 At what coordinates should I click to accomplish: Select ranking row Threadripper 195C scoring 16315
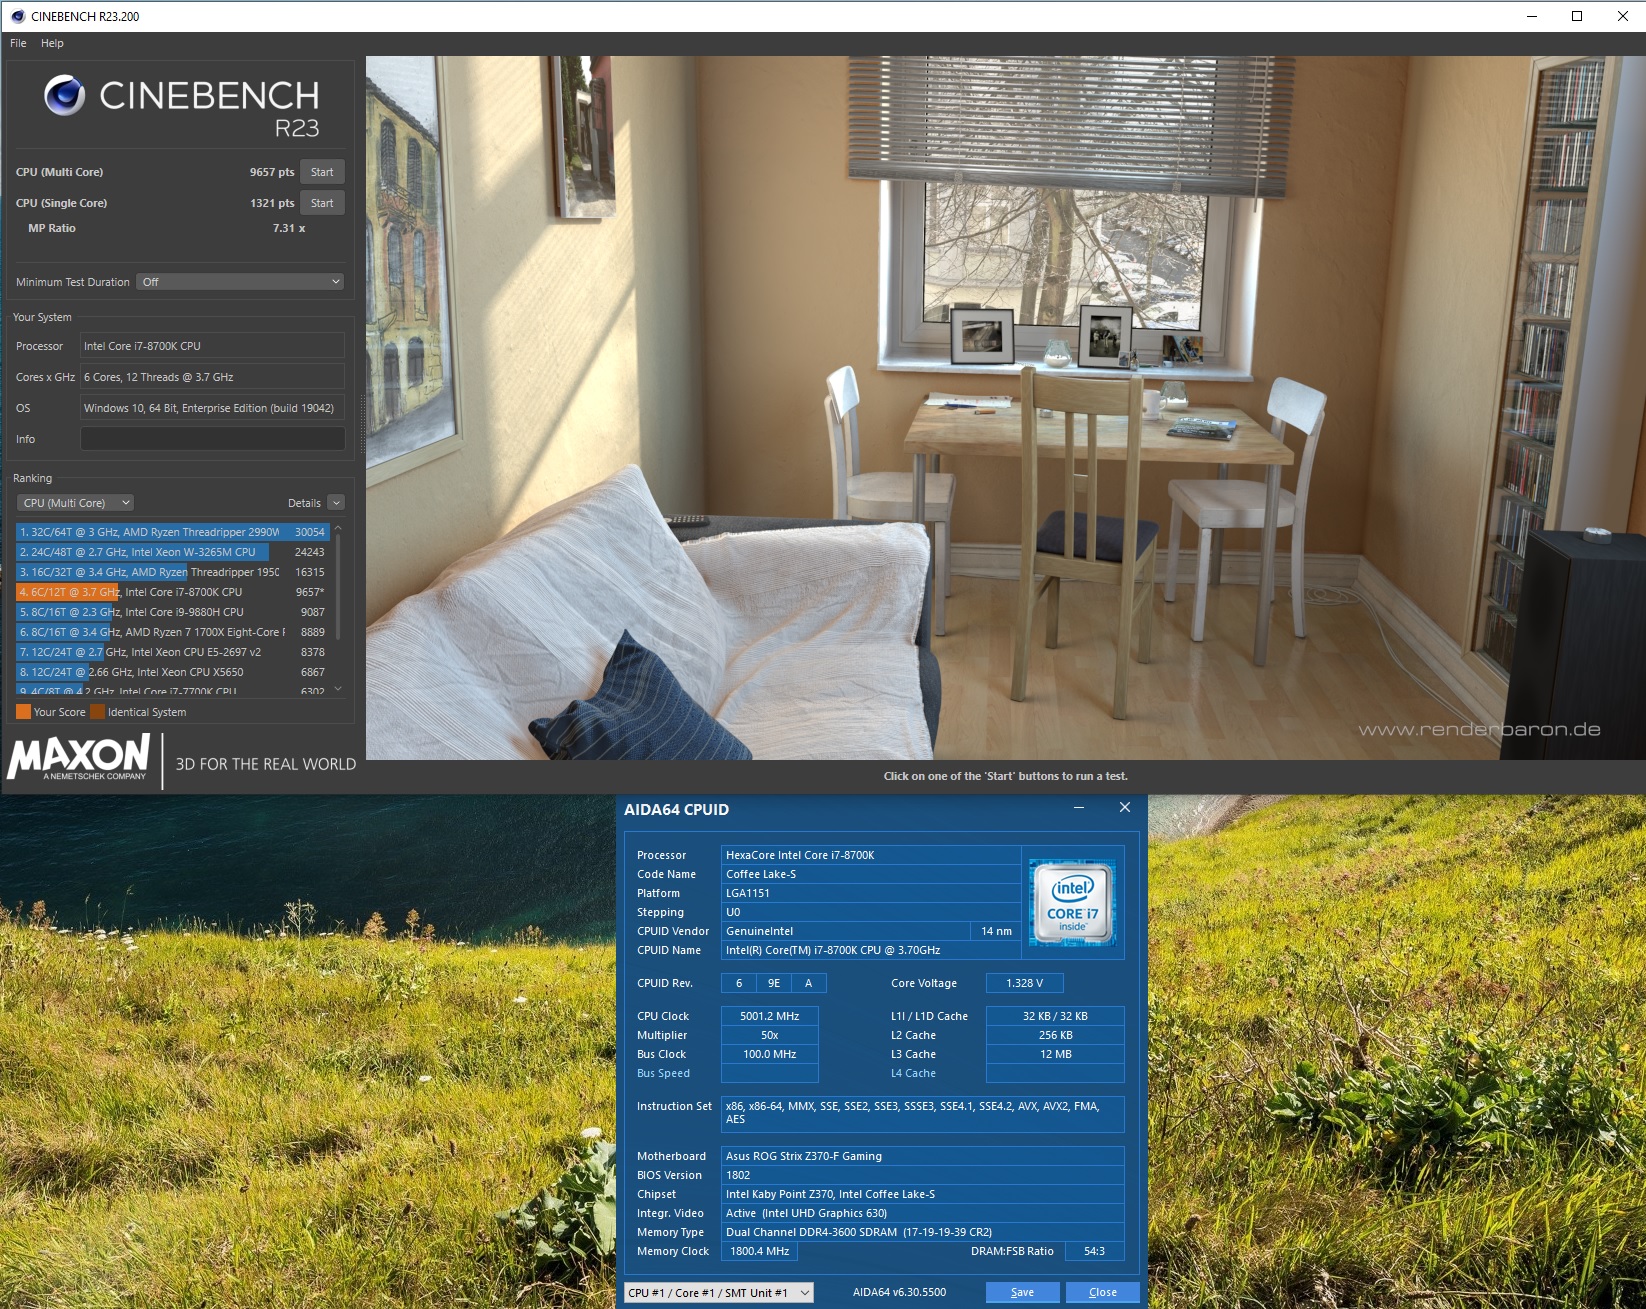click(172, 572)
